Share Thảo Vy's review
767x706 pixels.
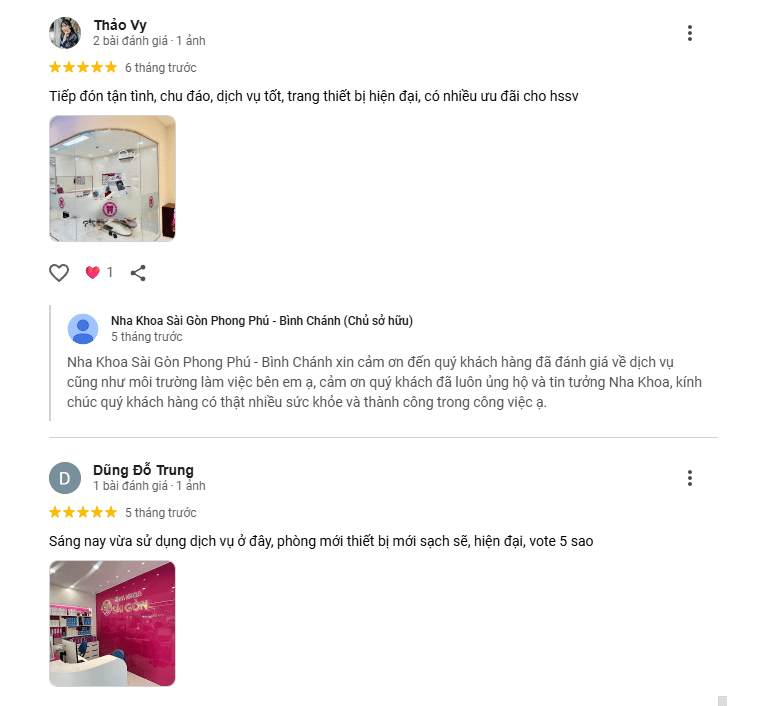tap(138, 273)
